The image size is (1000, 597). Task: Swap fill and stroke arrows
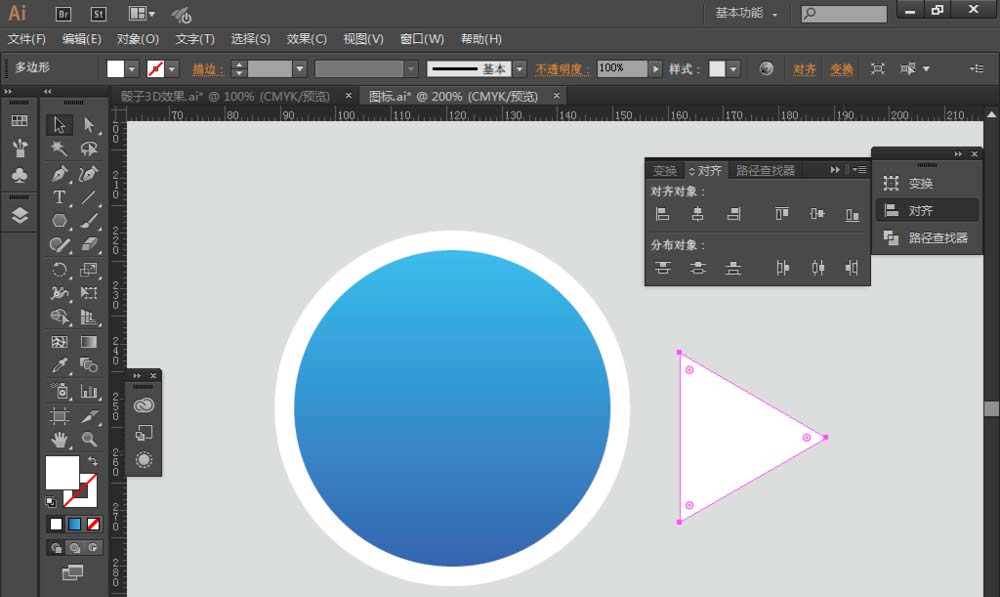[x=93, y=461]
